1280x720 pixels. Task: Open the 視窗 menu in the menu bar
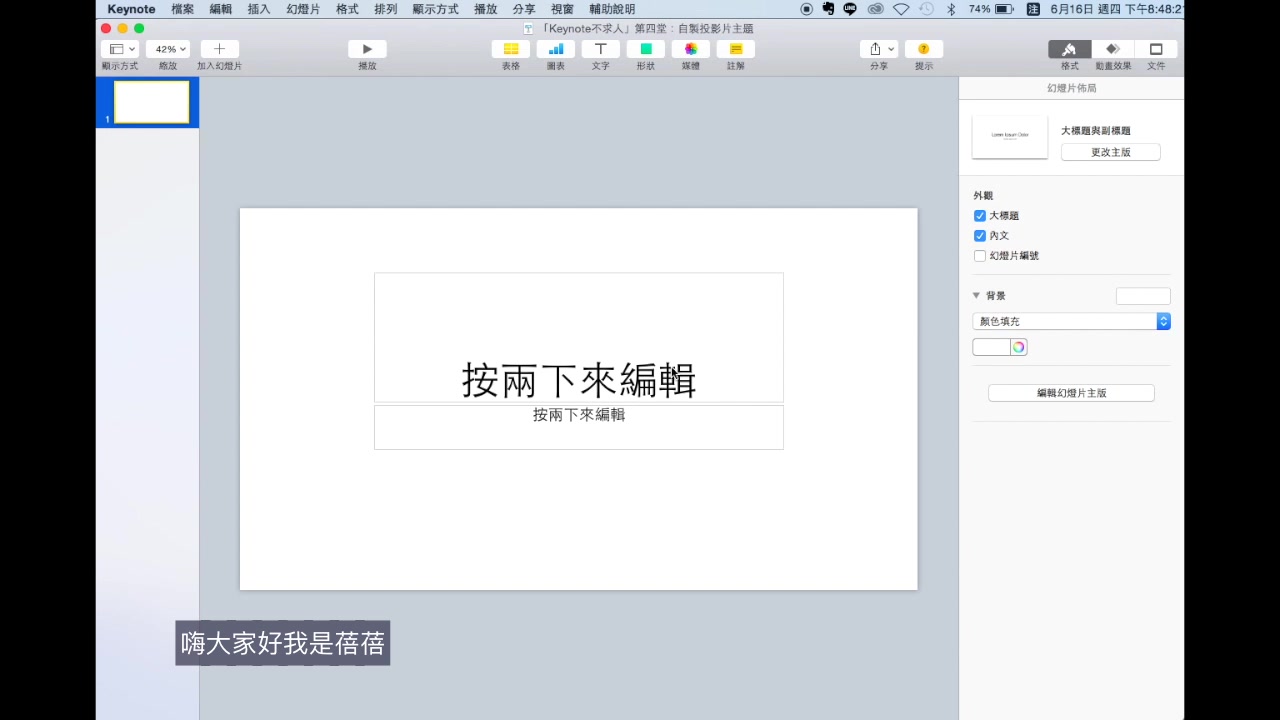click(561, 9)
